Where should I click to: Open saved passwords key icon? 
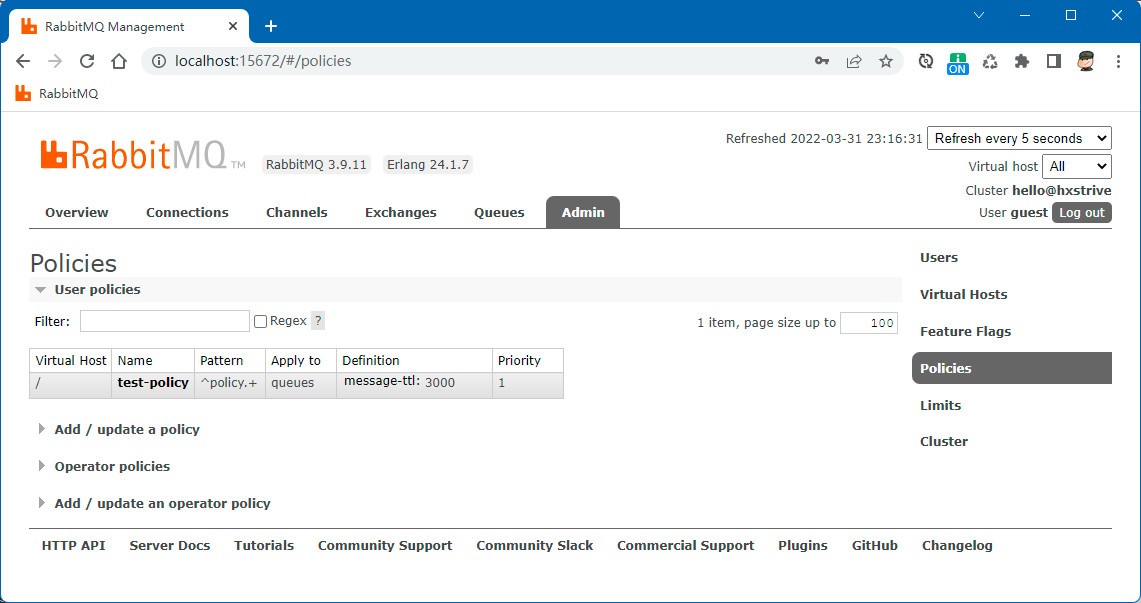[822, 61]
